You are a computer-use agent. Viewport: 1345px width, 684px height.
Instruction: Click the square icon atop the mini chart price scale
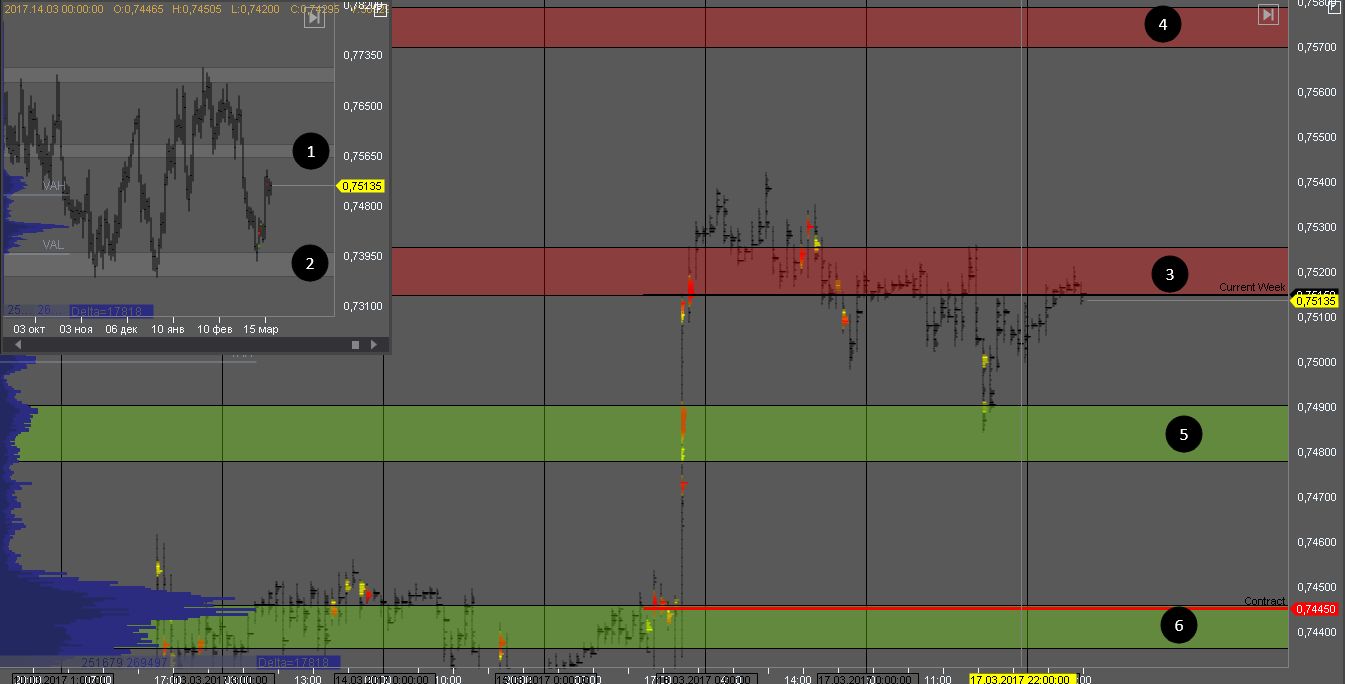pos(380,11)
